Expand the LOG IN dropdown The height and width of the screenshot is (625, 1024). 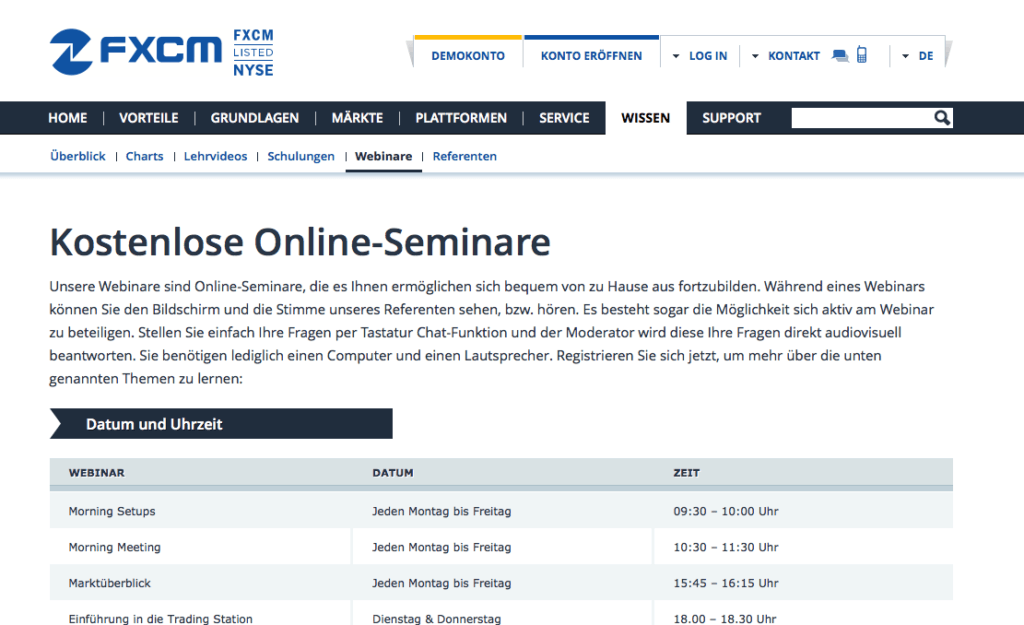(700, 56)
